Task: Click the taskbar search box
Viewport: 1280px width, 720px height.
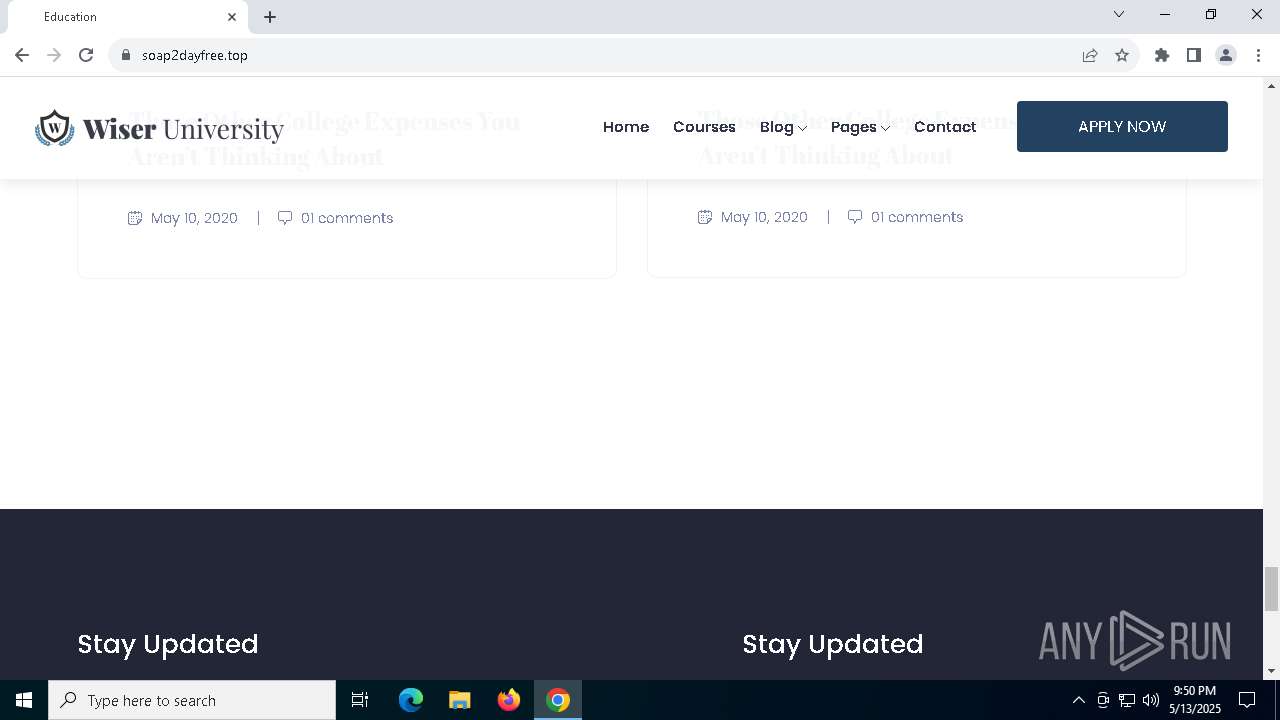Action: click(192, 700)
